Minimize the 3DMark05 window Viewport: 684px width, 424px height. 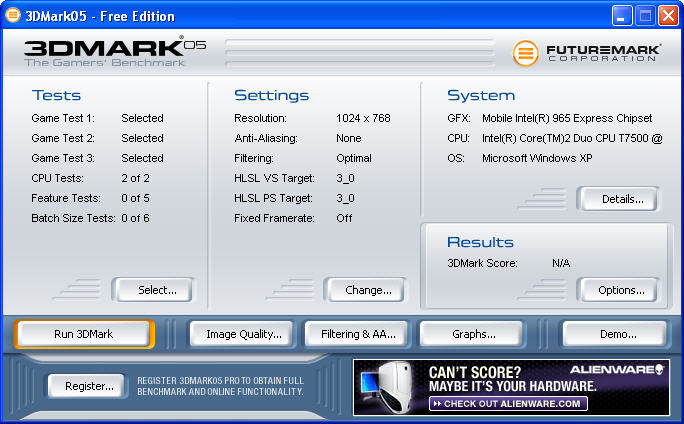point(622,16)
